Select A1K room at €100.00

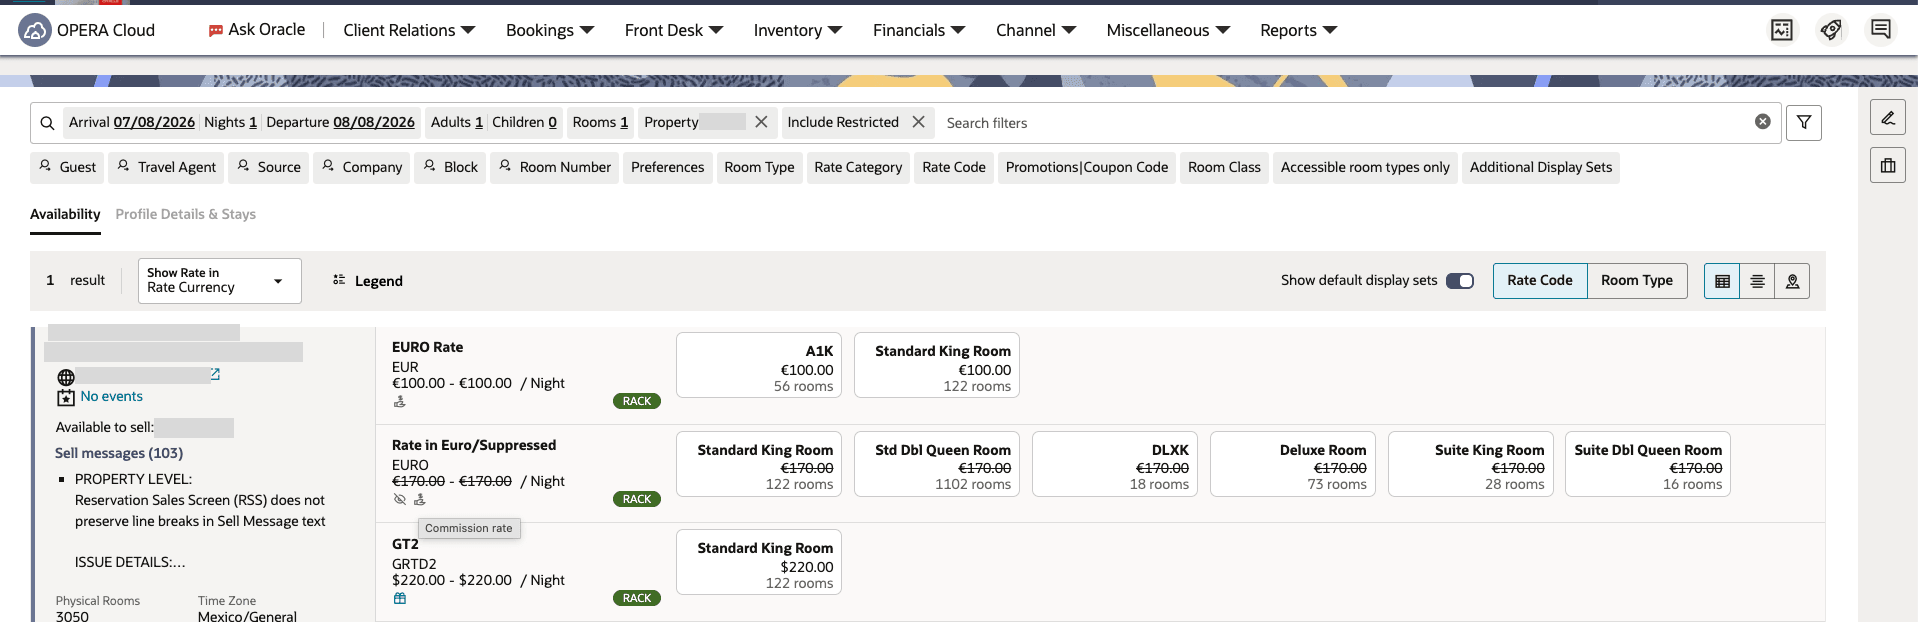[x=759, y=365]
